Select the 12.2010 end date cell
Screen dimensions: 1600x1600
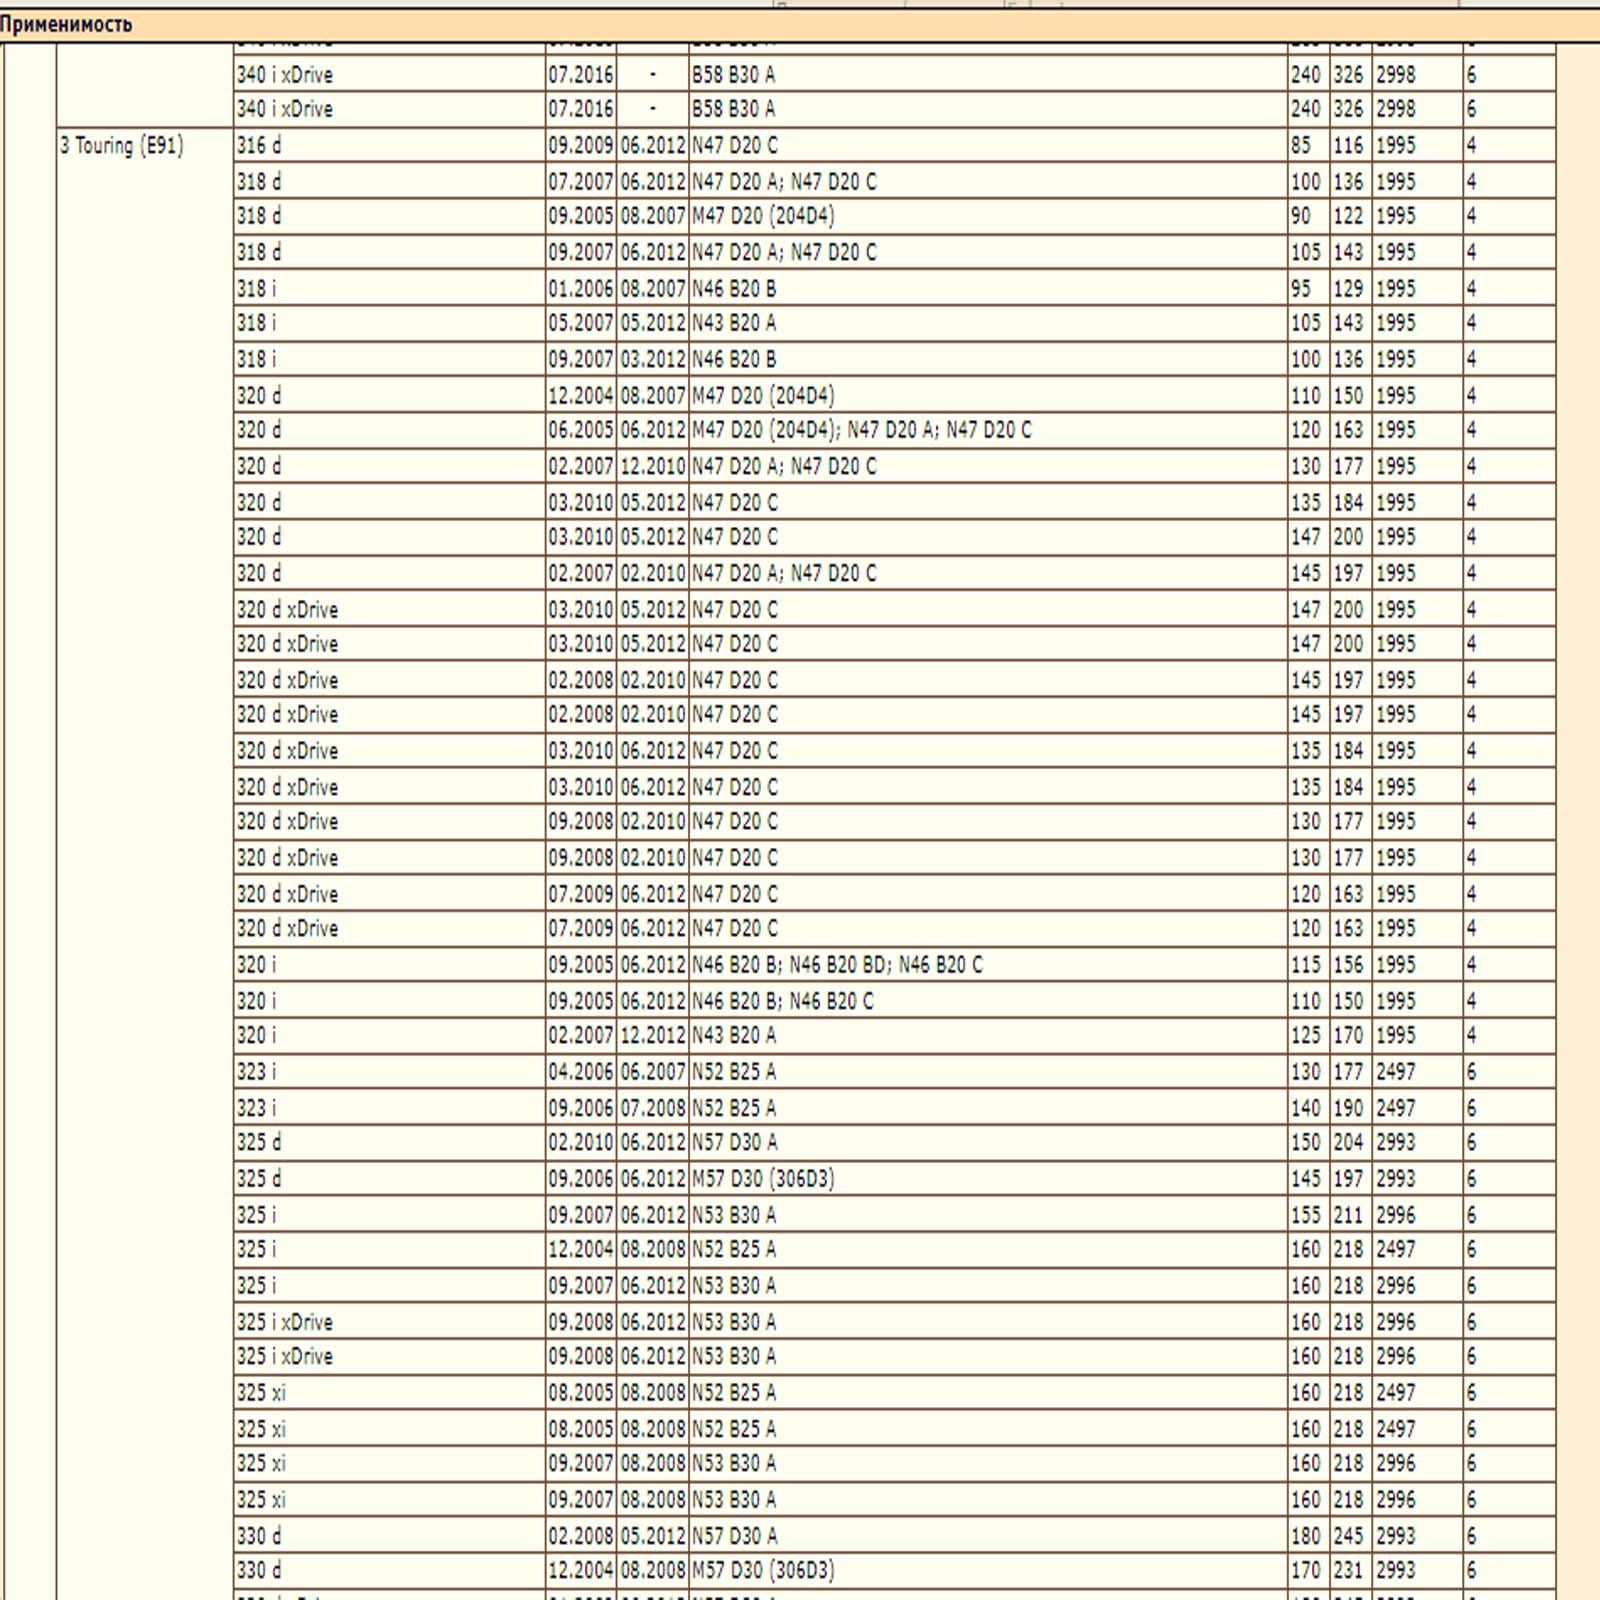click(653, 467)
